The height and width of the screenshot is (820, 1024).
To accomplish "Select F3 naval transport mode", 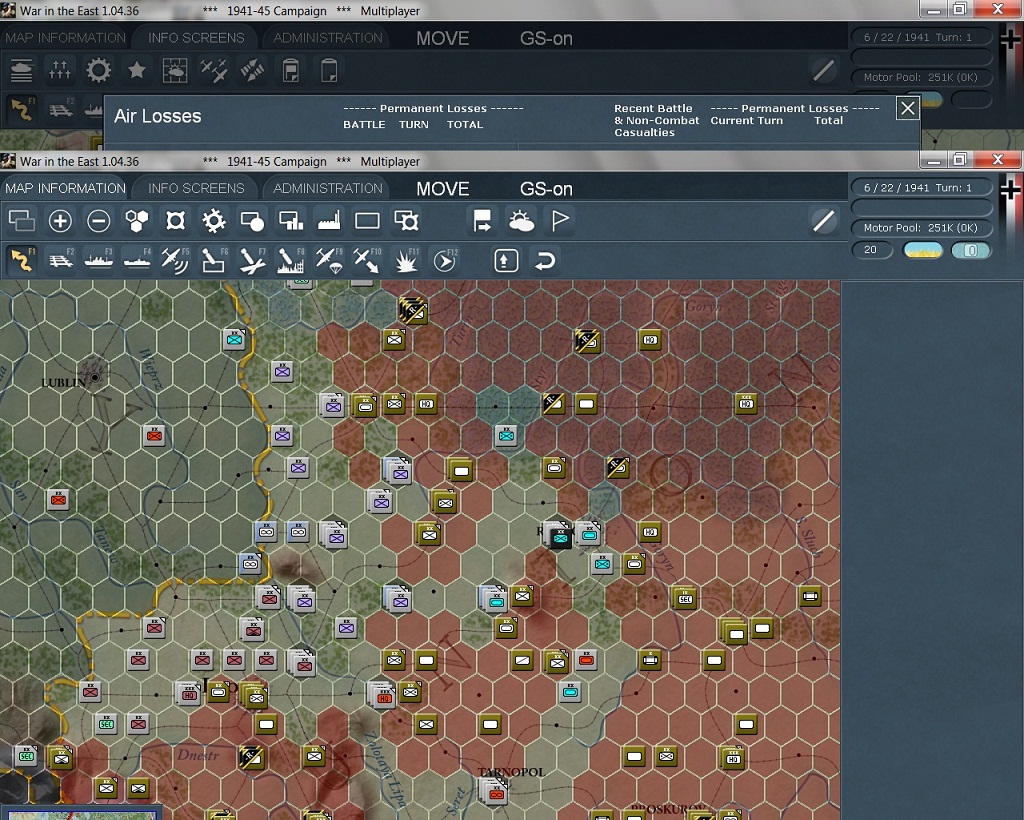I will (x=99, y=260).
